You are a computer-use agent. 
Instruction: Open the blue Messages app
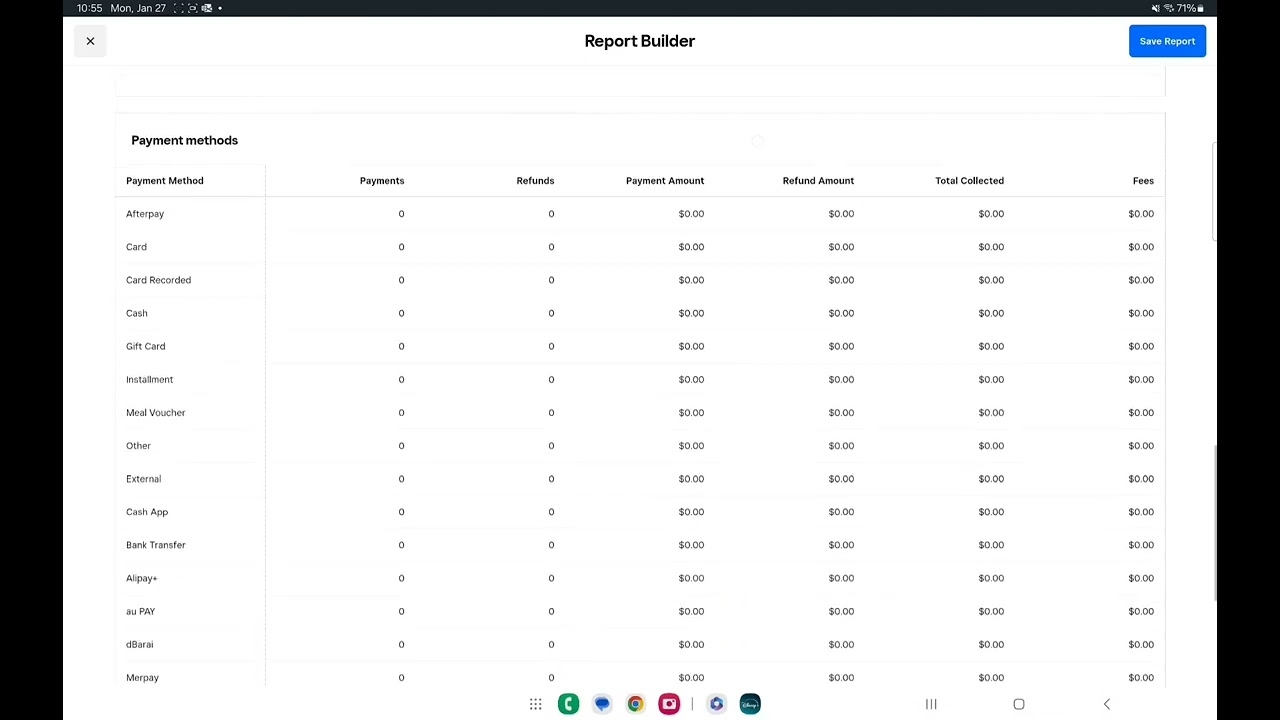coord(602,704)
